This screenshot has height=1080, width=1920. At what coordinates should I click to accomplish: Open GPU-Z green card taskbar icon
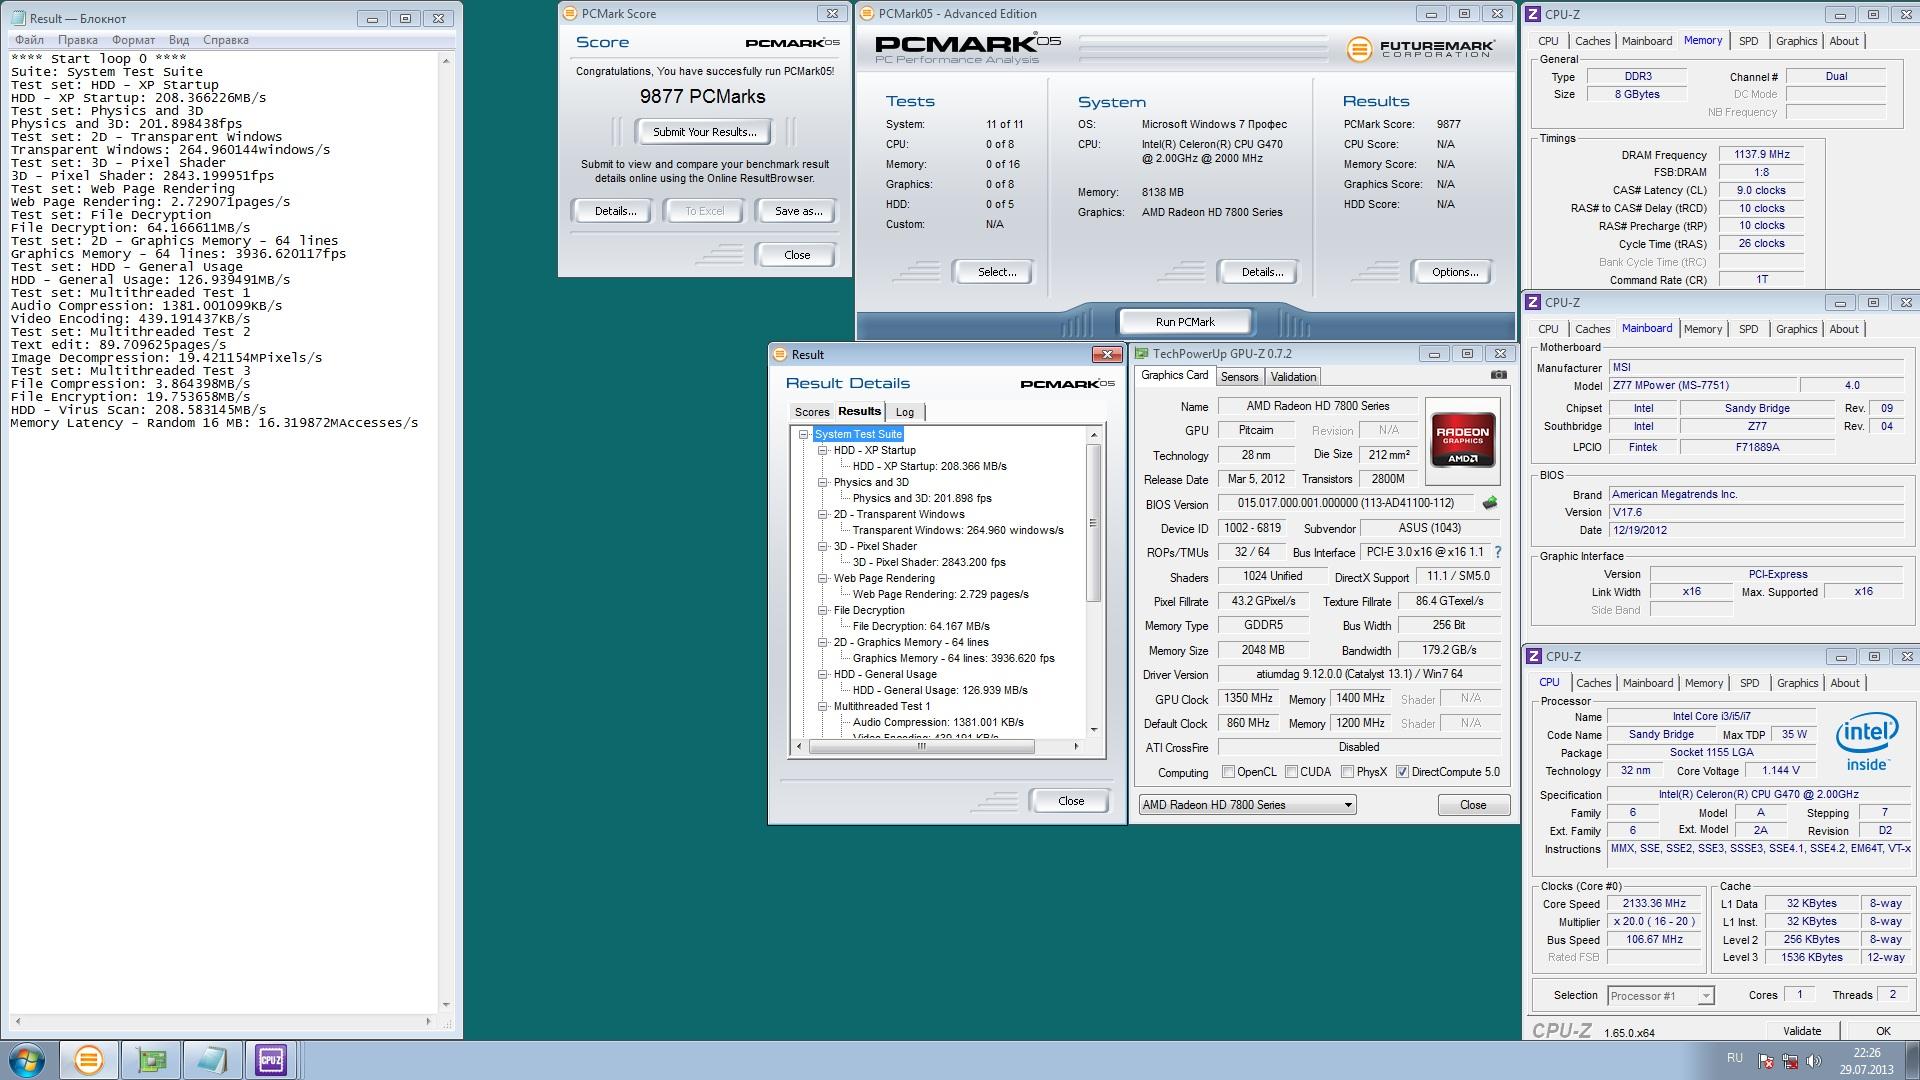[x=152, y=1060]
